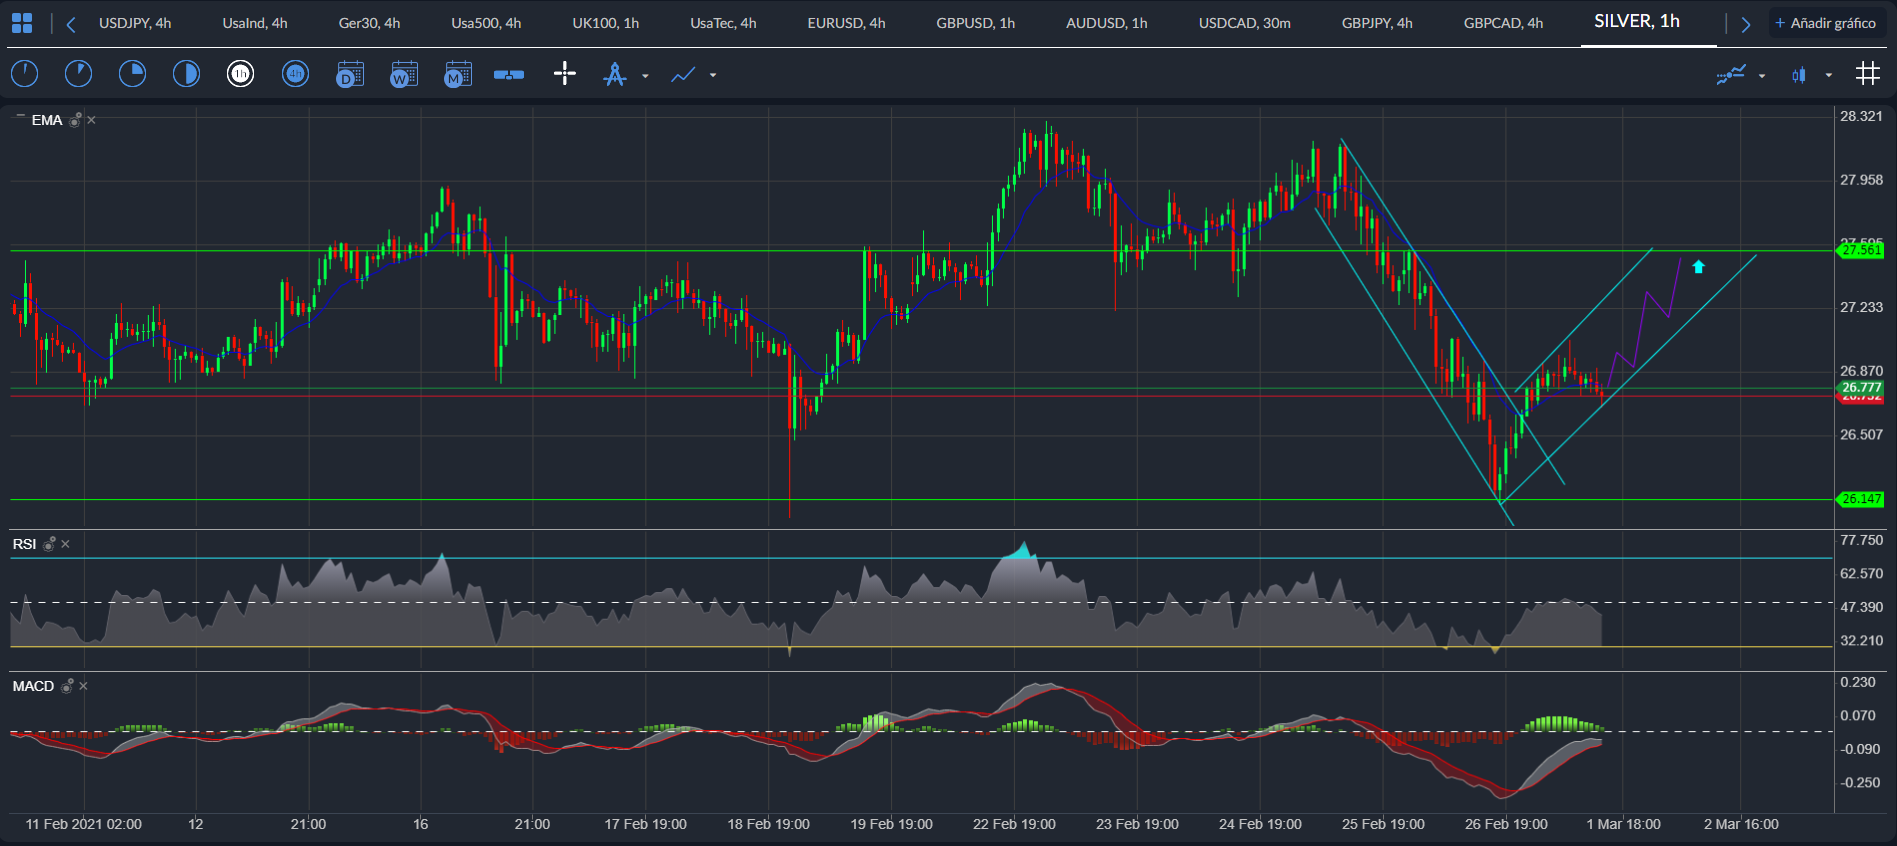Click the green 27.561 price level label
Screen dimensions: 1897x846
pos(1861,250)
